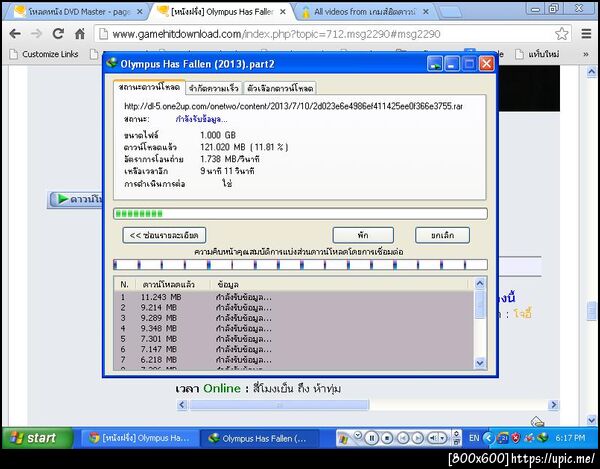The width and height of the screenshot is (600, 469).
Task: Select connection row 3 with 9.289 MB
Action: 294,318
